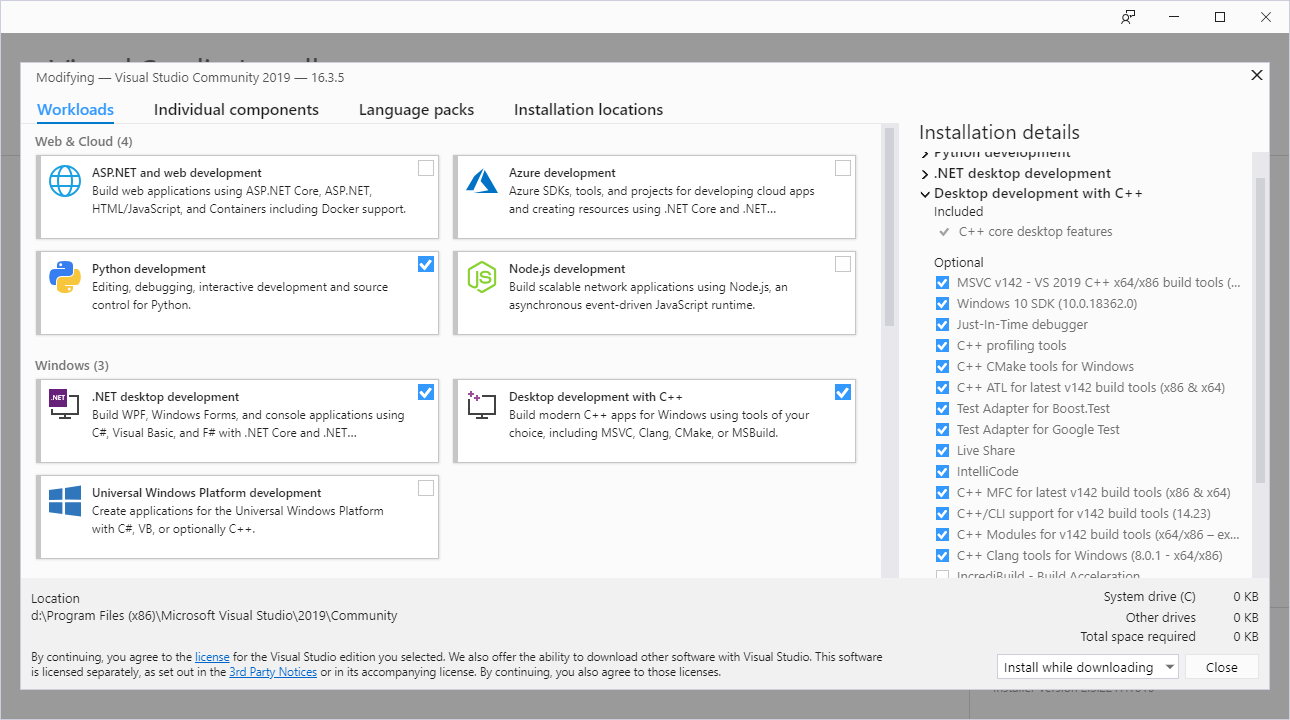Image resolution: width=1290 pixels, height=720 pixels.
Task: Enable ASP.NET and web development workload
Action: (x=426, y=168)
